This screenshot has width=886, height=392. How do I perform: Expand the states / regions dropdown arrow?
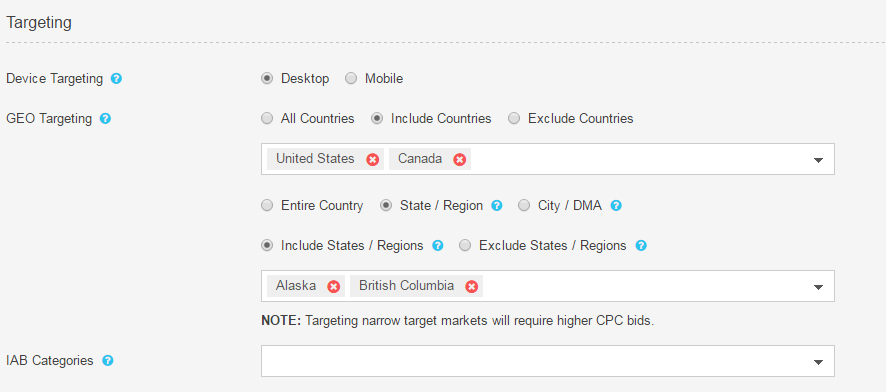818,287
